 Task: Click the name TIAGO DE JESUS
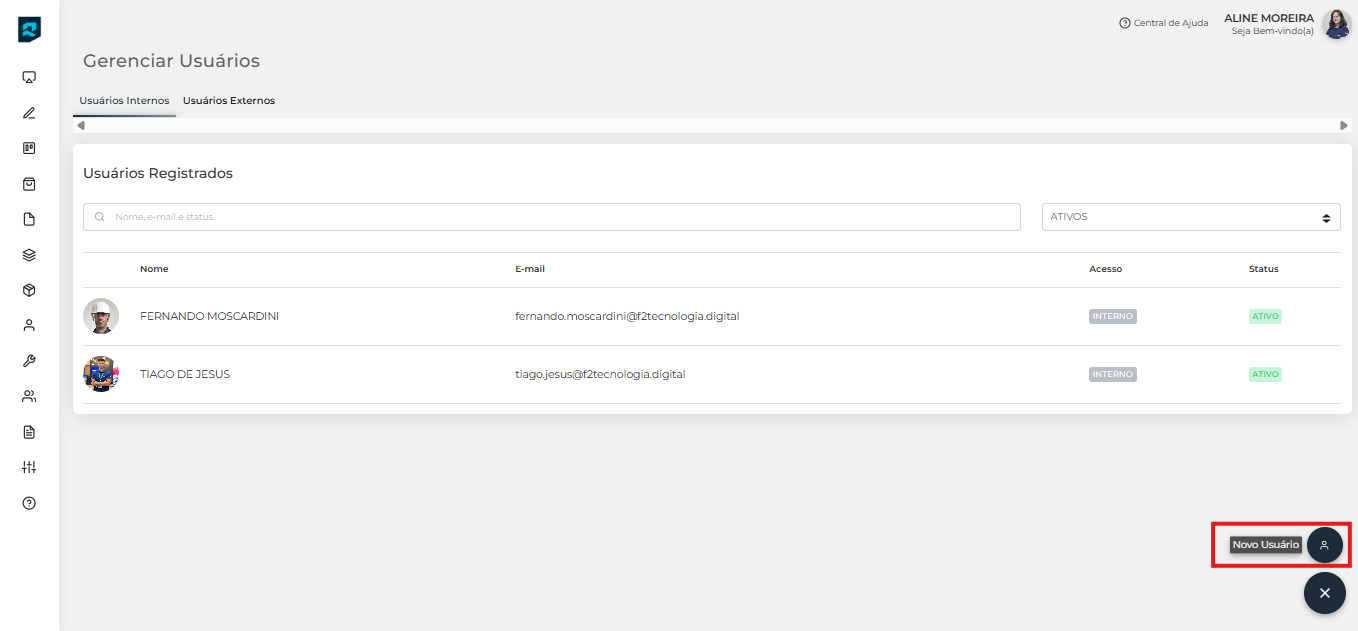[x=185, y=374]
